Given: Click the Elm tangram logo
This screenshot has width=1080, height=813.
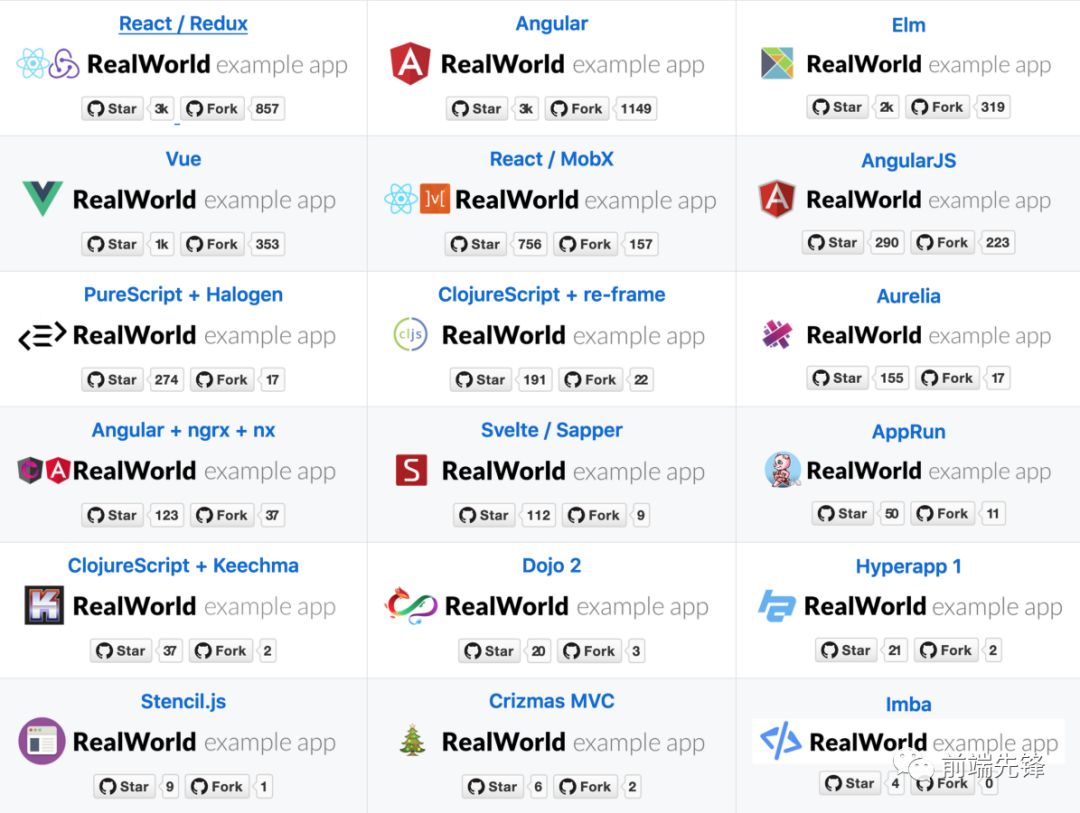Looking at the screenshot, I should [x=777, y=63].
